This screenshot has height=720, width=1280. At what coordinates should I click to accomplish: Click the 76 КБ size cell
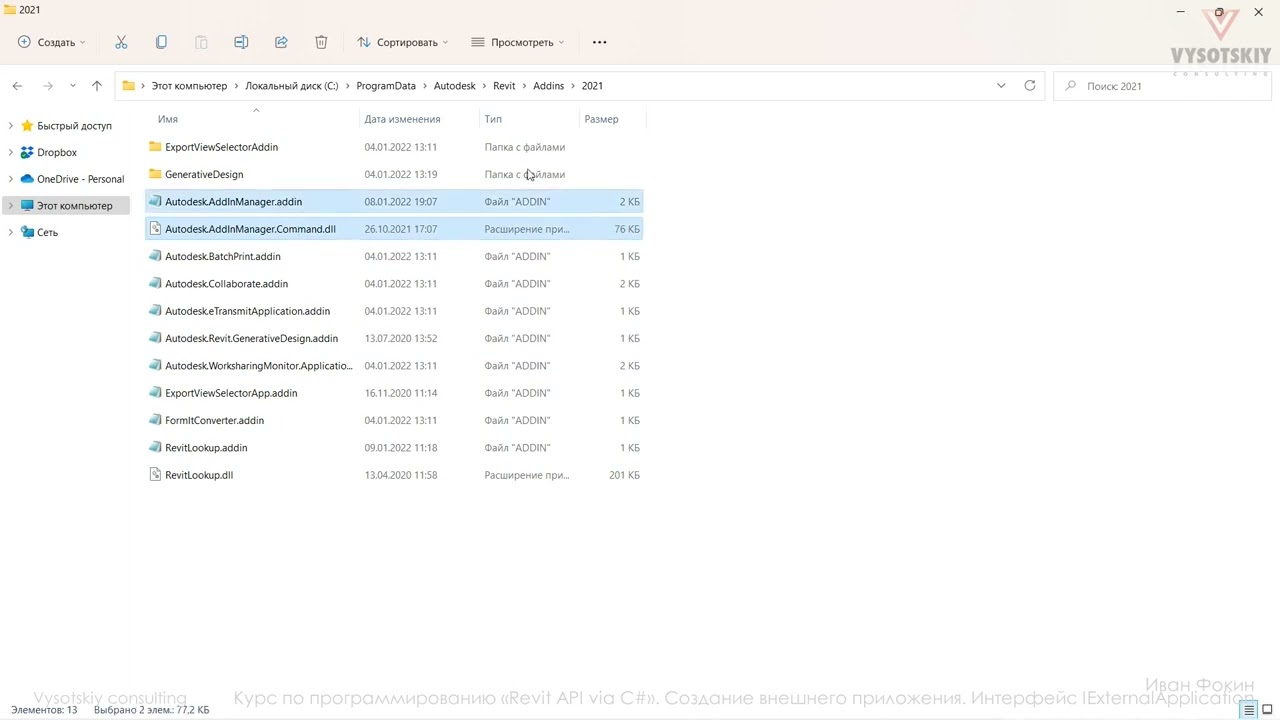click(627, 229)
